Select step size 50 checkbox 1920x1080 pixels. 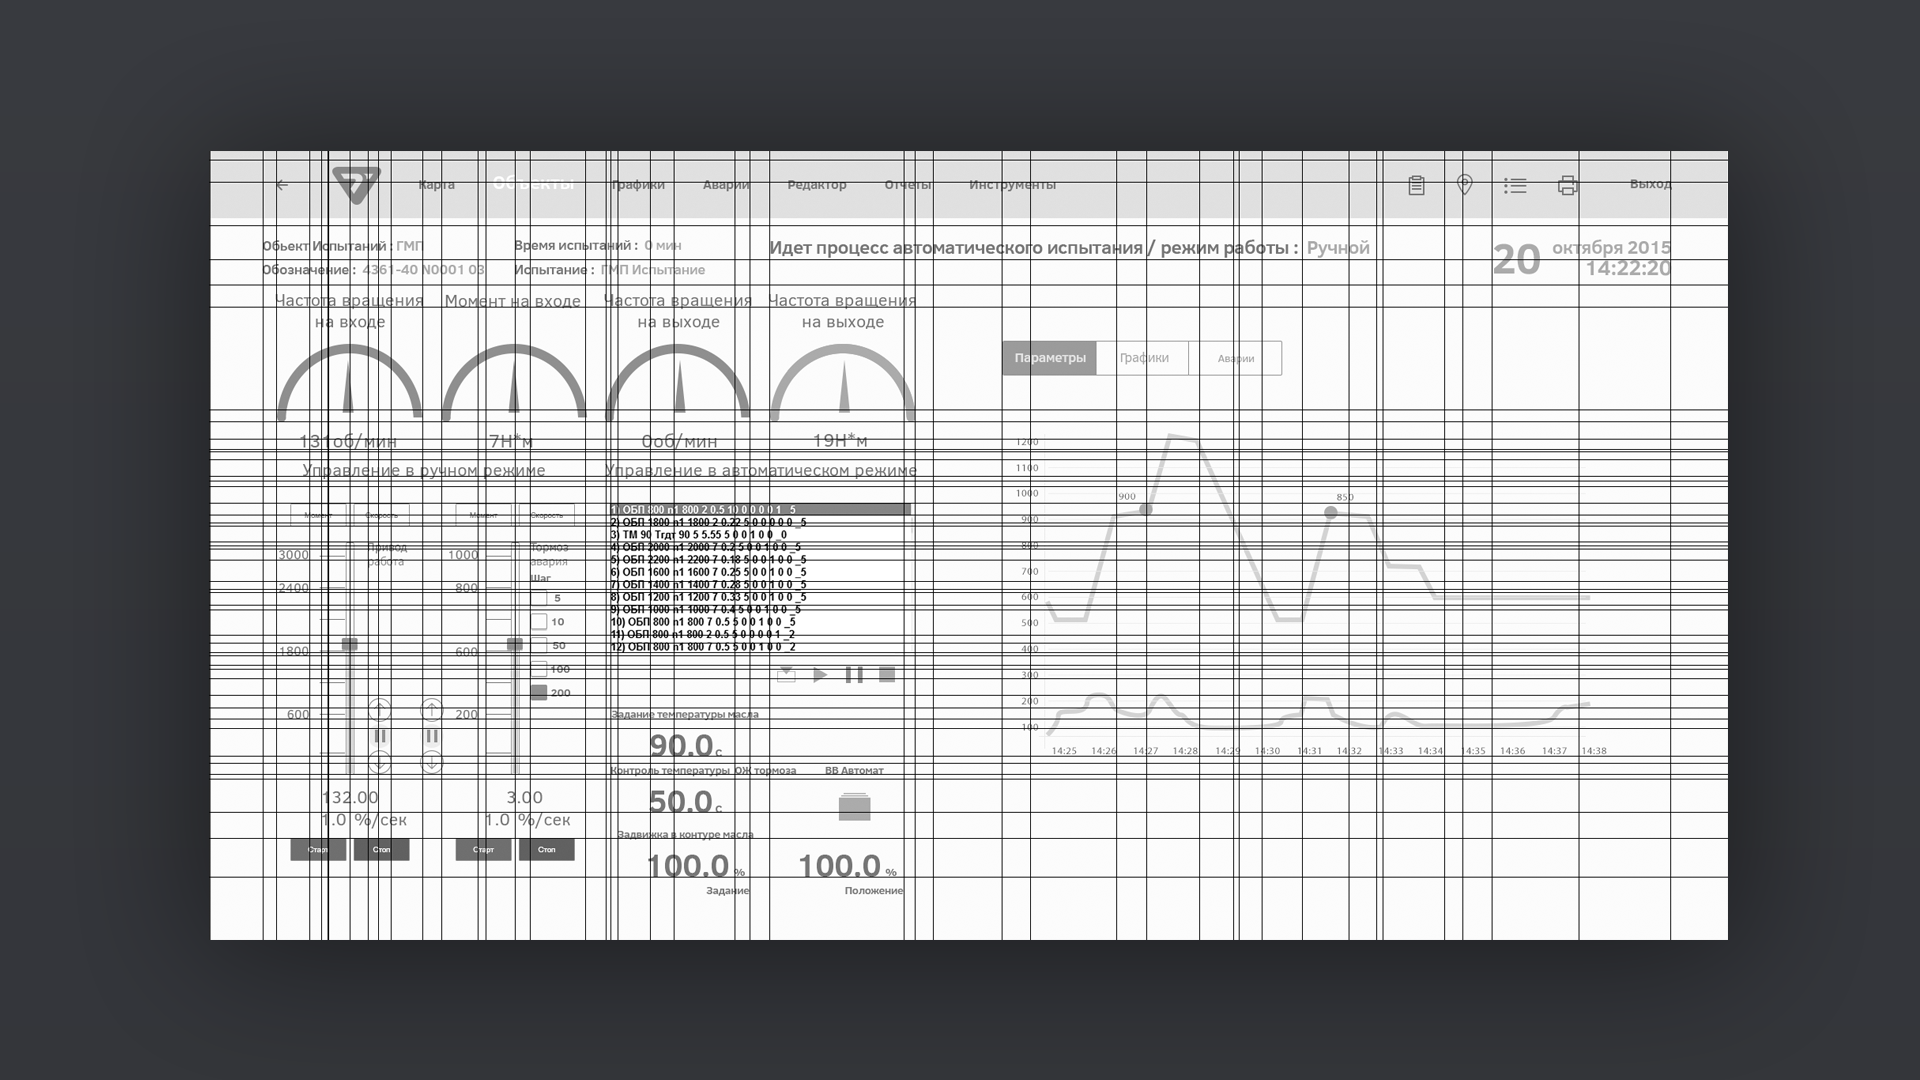click(539, 645)
